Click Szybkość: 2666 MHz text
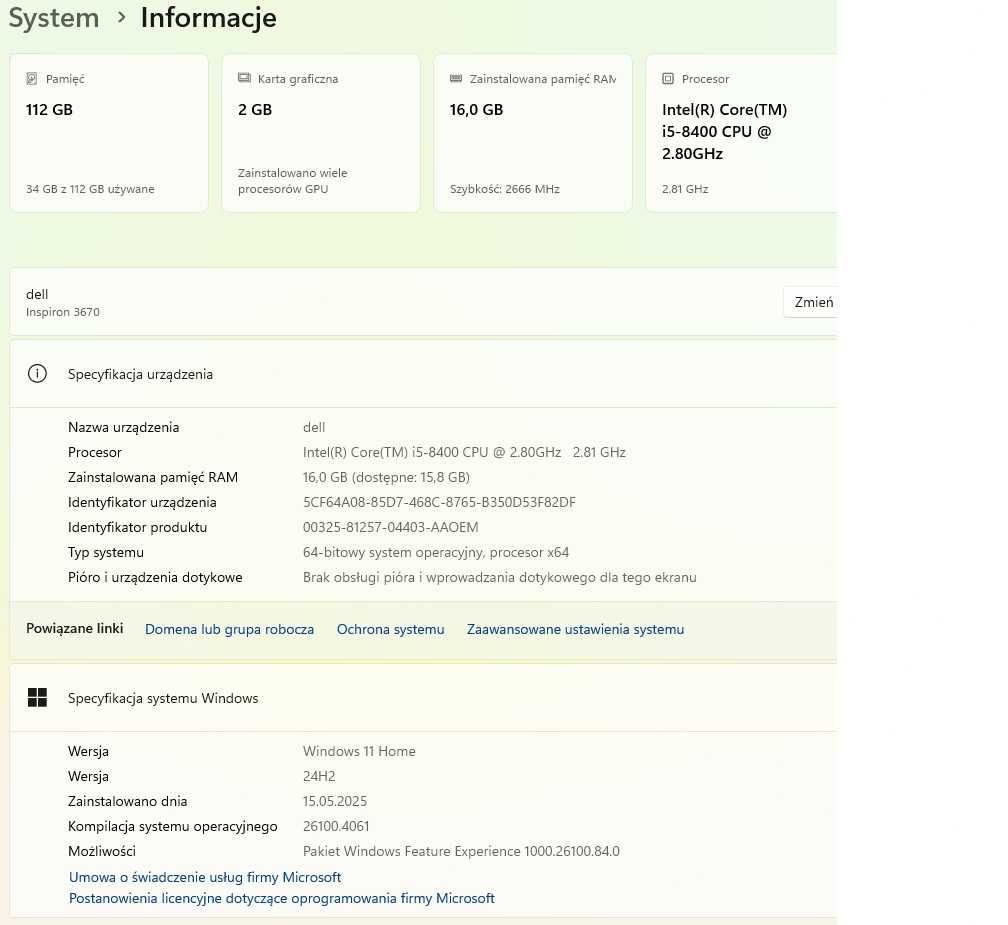Screen dimensions: 1008x925 [x=505, y=189]
